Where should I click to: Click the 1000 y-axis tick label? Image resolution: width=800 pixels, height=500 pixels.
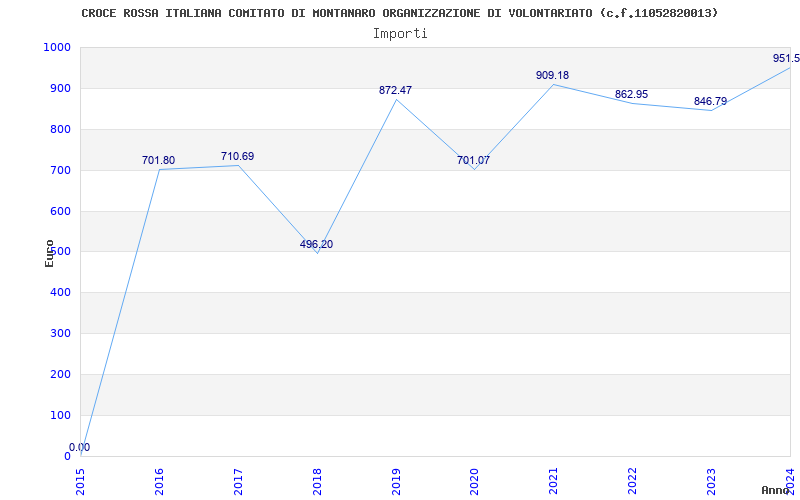57,47
